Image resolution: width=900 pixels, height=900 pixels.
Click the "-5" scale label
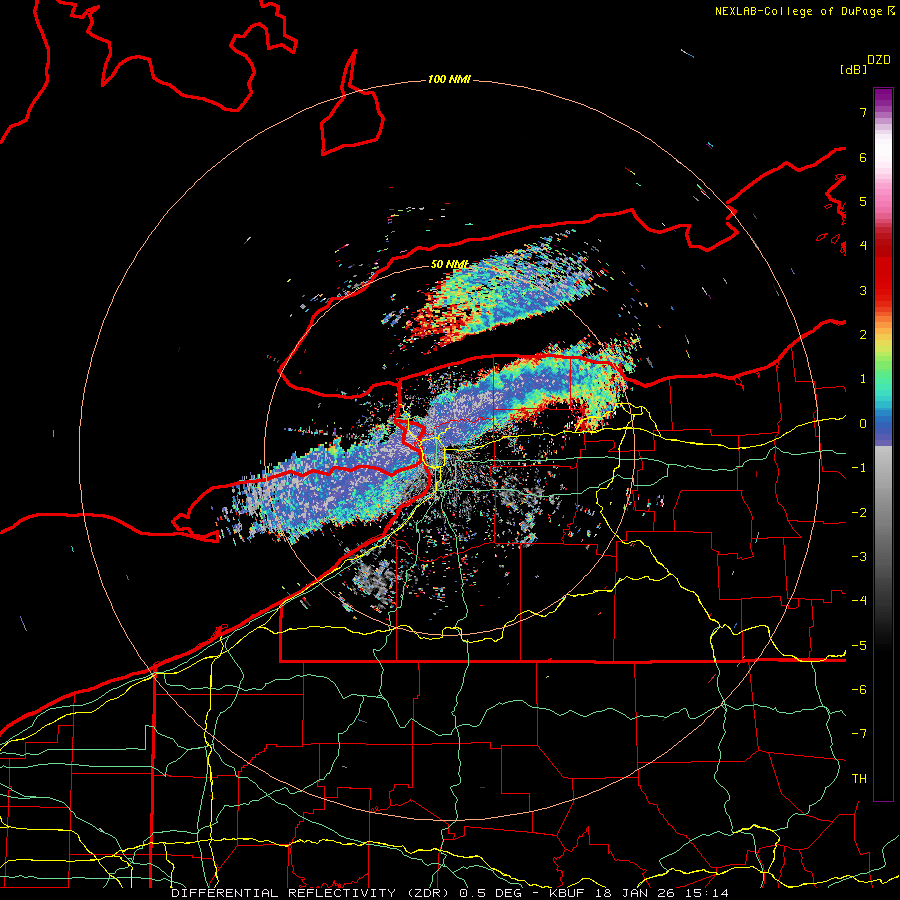click(x=859, y=646)
